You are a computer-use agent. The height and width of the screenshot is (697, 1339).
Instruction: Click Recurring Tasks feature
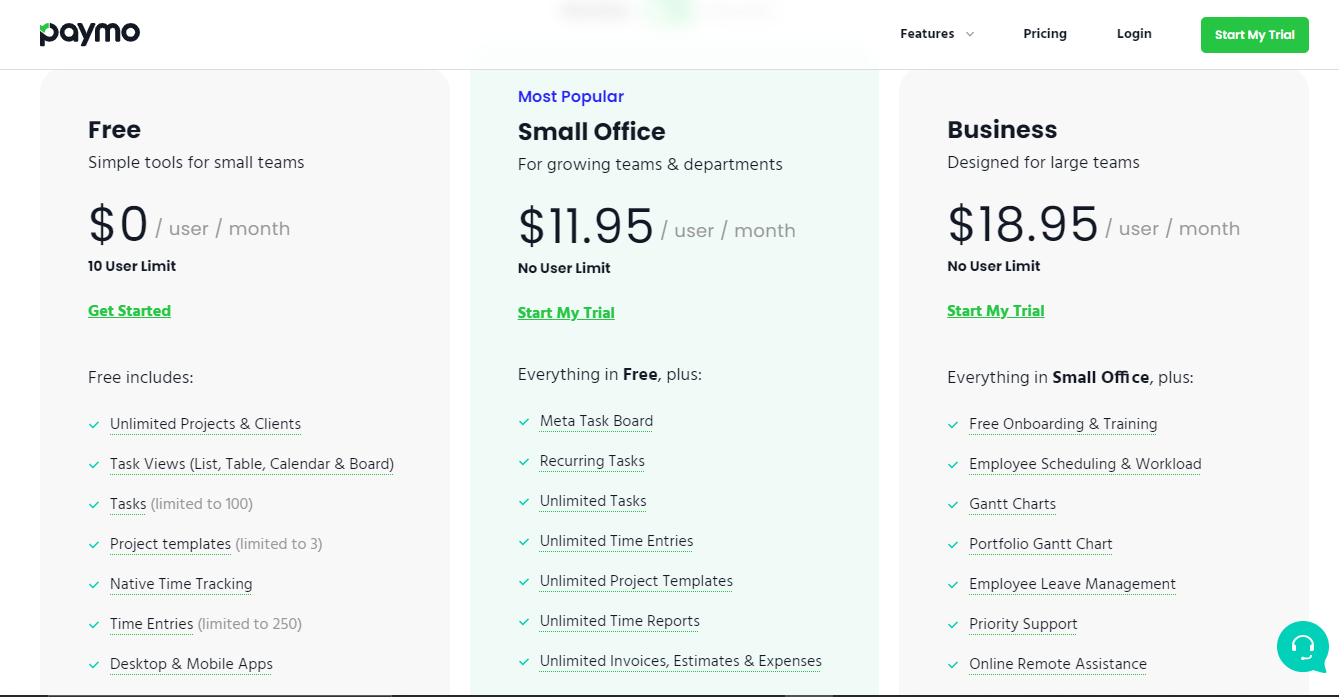click(592, 461)
